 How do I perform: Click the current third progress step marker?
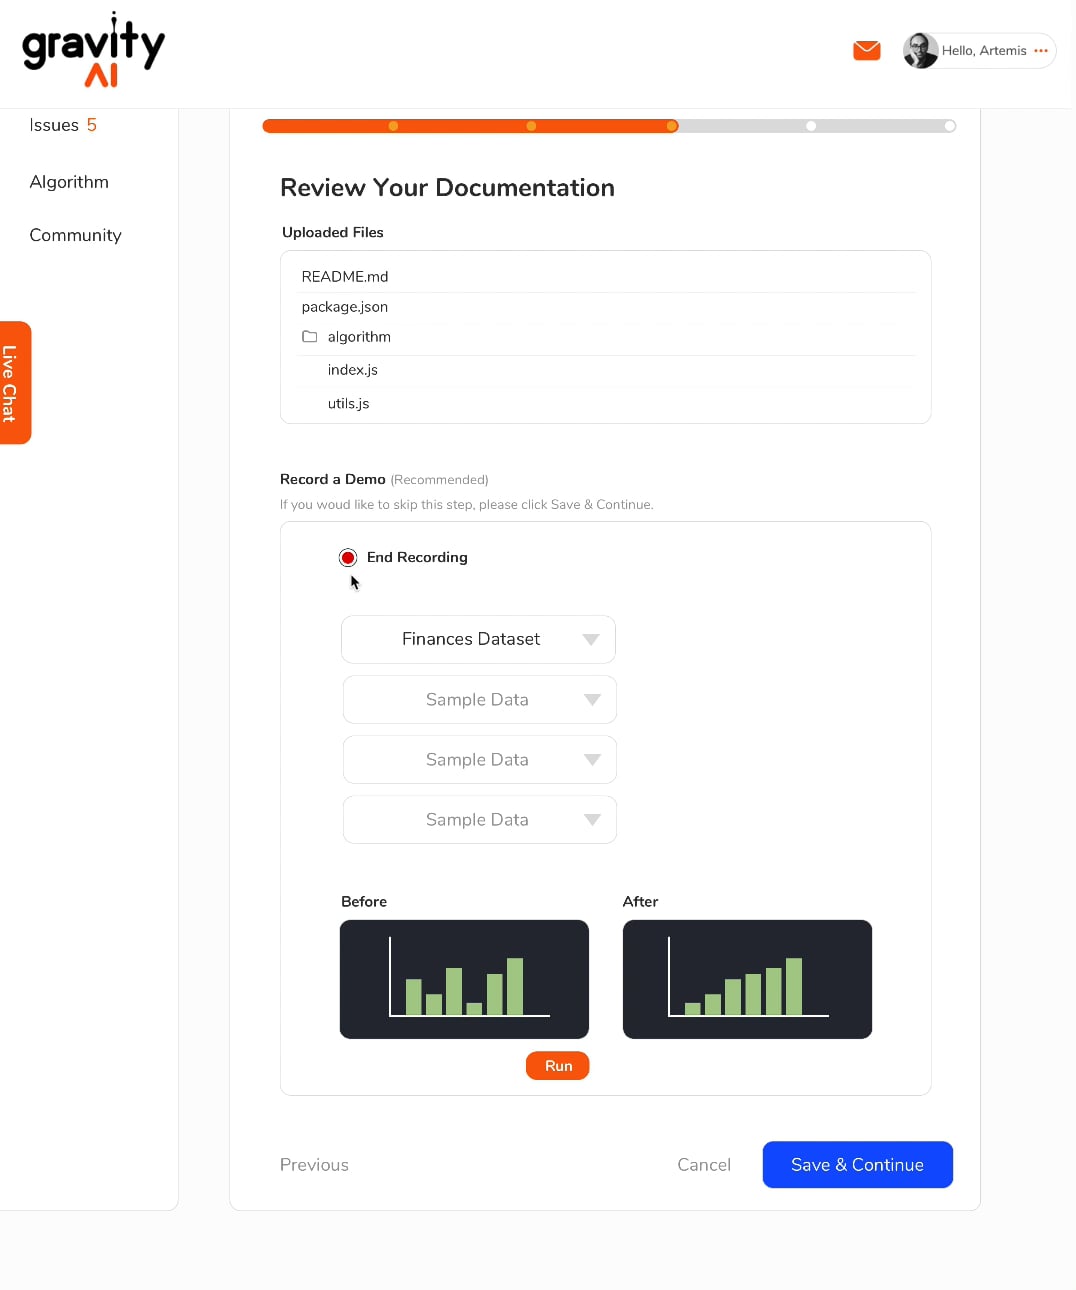pos(672,126)
